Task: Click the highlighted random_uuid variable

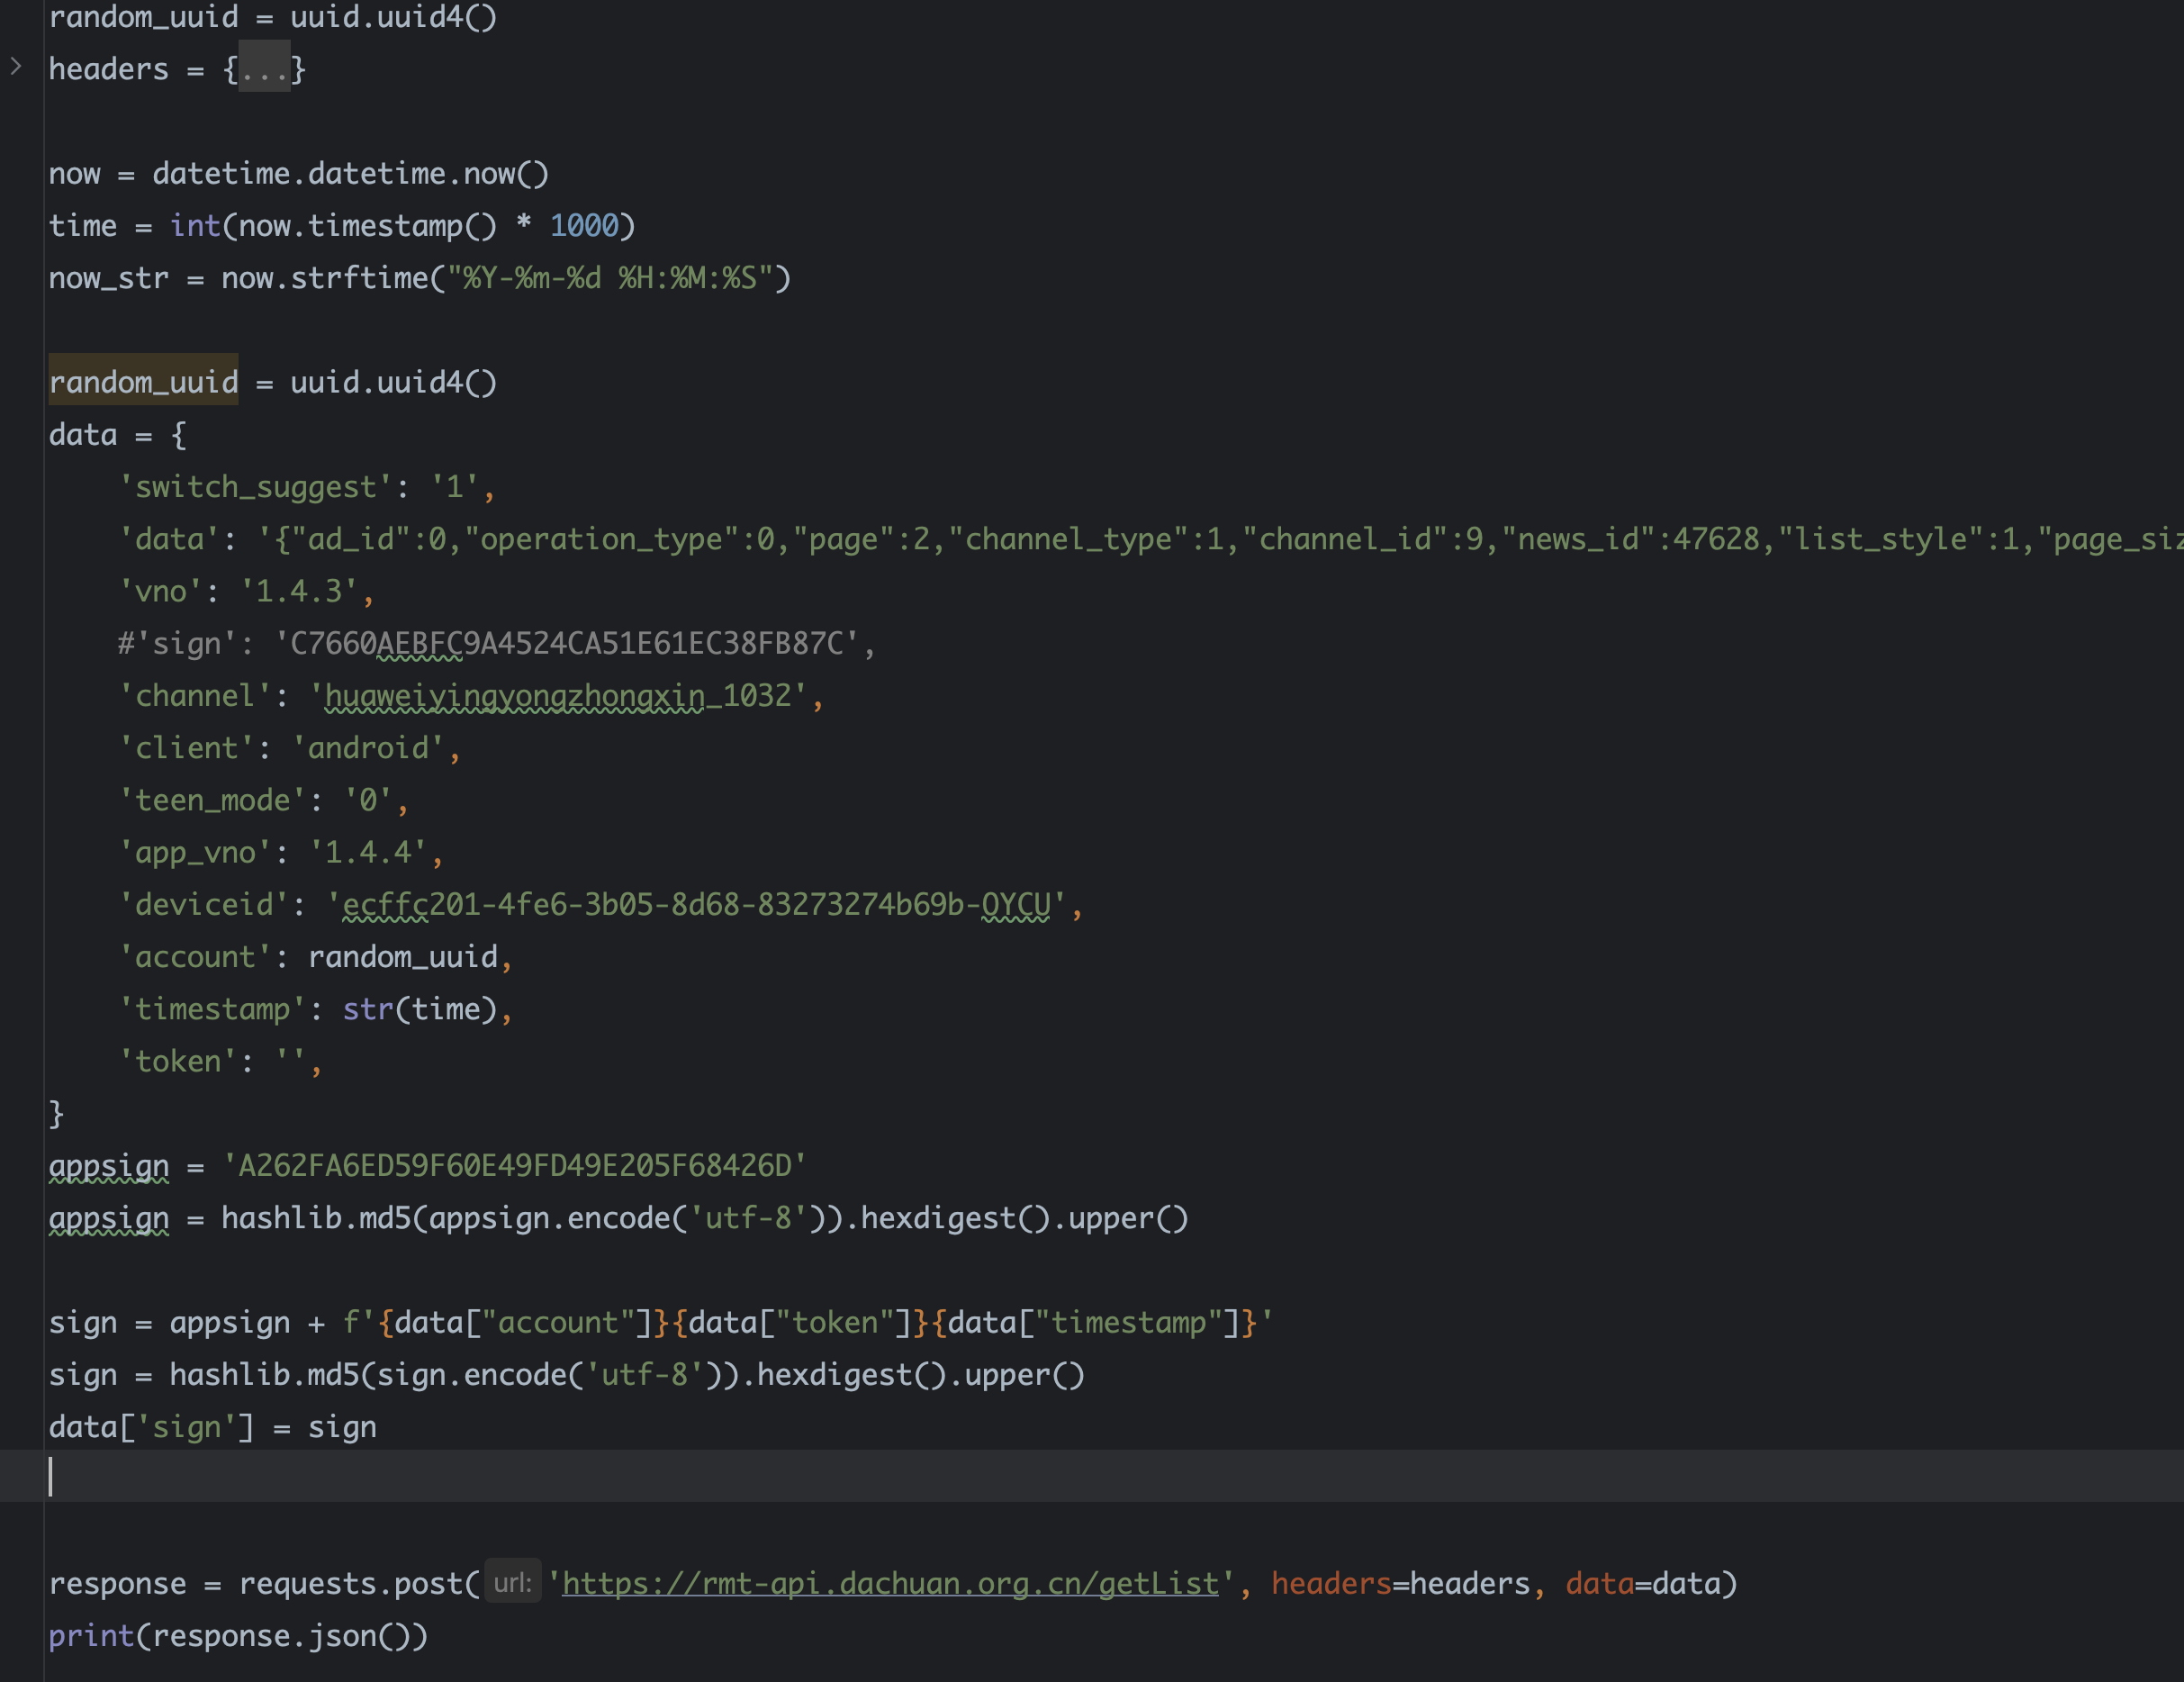Action: click(144, 382)
